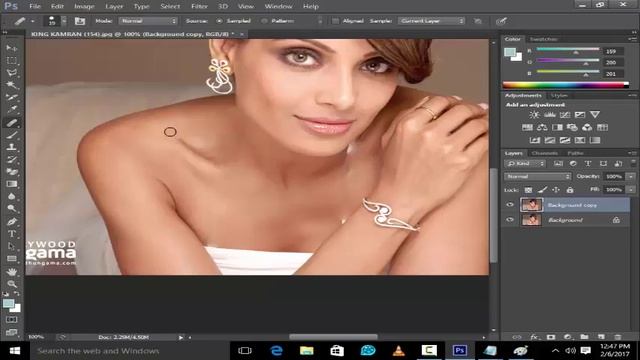Open the Sample Current Layer dropdown

pyautogui.click(x=431, y=21)
